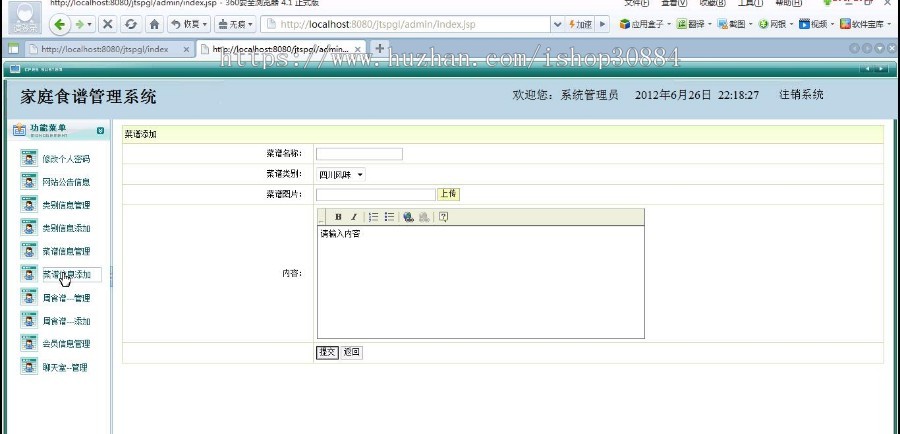Open 菜谱信息管理 menu item
Screen dimensions: 900x434
[x=66, y=251]
